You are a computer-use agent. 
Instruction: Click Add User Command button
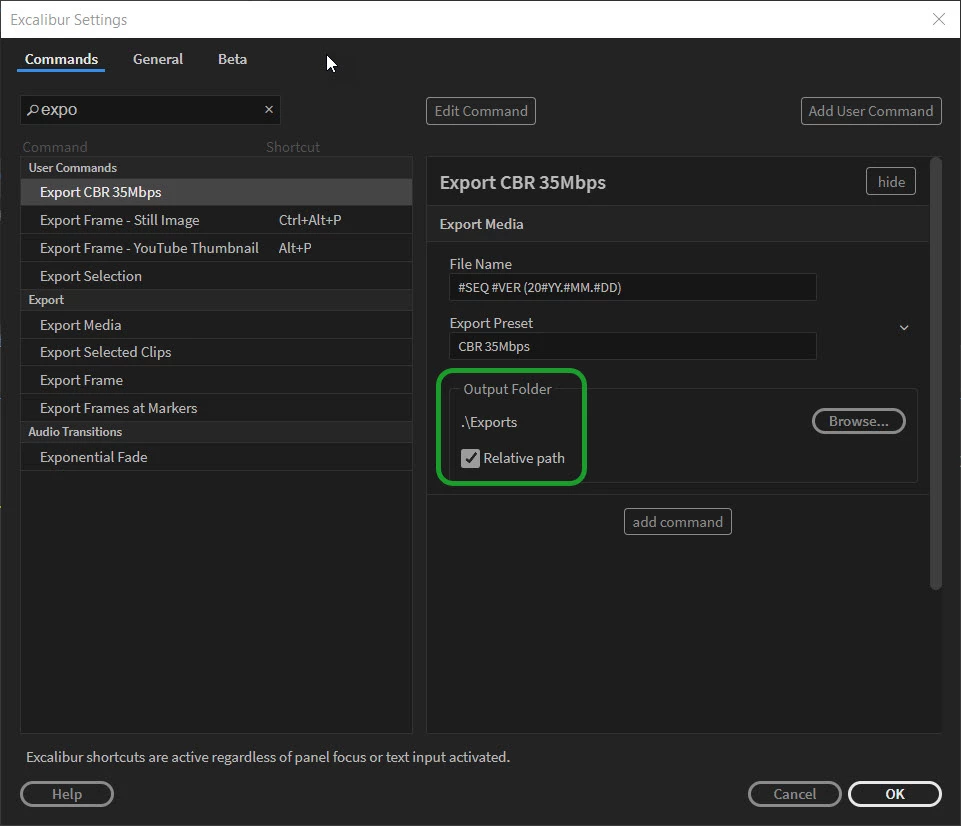coord(871,111)
